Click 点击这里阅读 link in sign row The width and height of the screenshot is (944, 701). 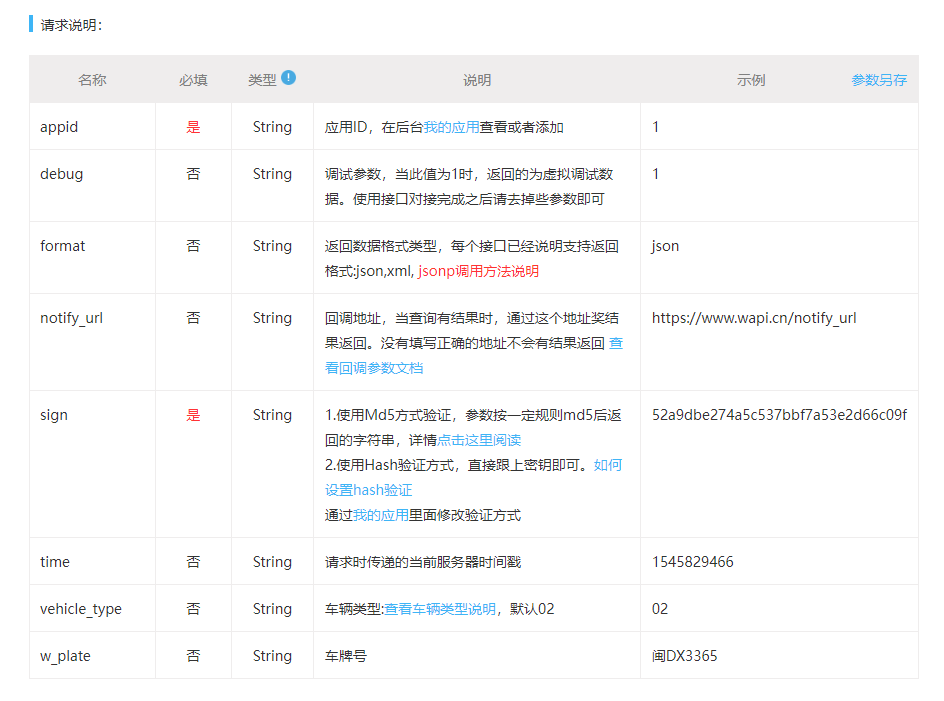coord(479,440)
